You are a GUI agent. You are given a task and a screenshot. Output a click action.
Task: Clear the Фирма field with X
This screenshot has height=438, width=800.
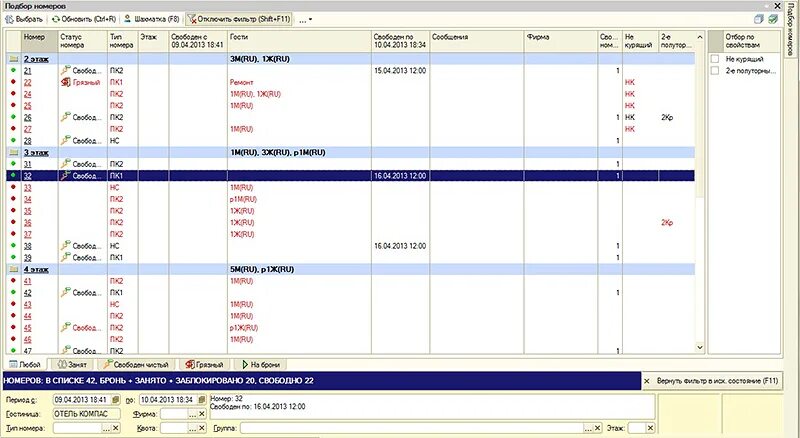[202, 414]
